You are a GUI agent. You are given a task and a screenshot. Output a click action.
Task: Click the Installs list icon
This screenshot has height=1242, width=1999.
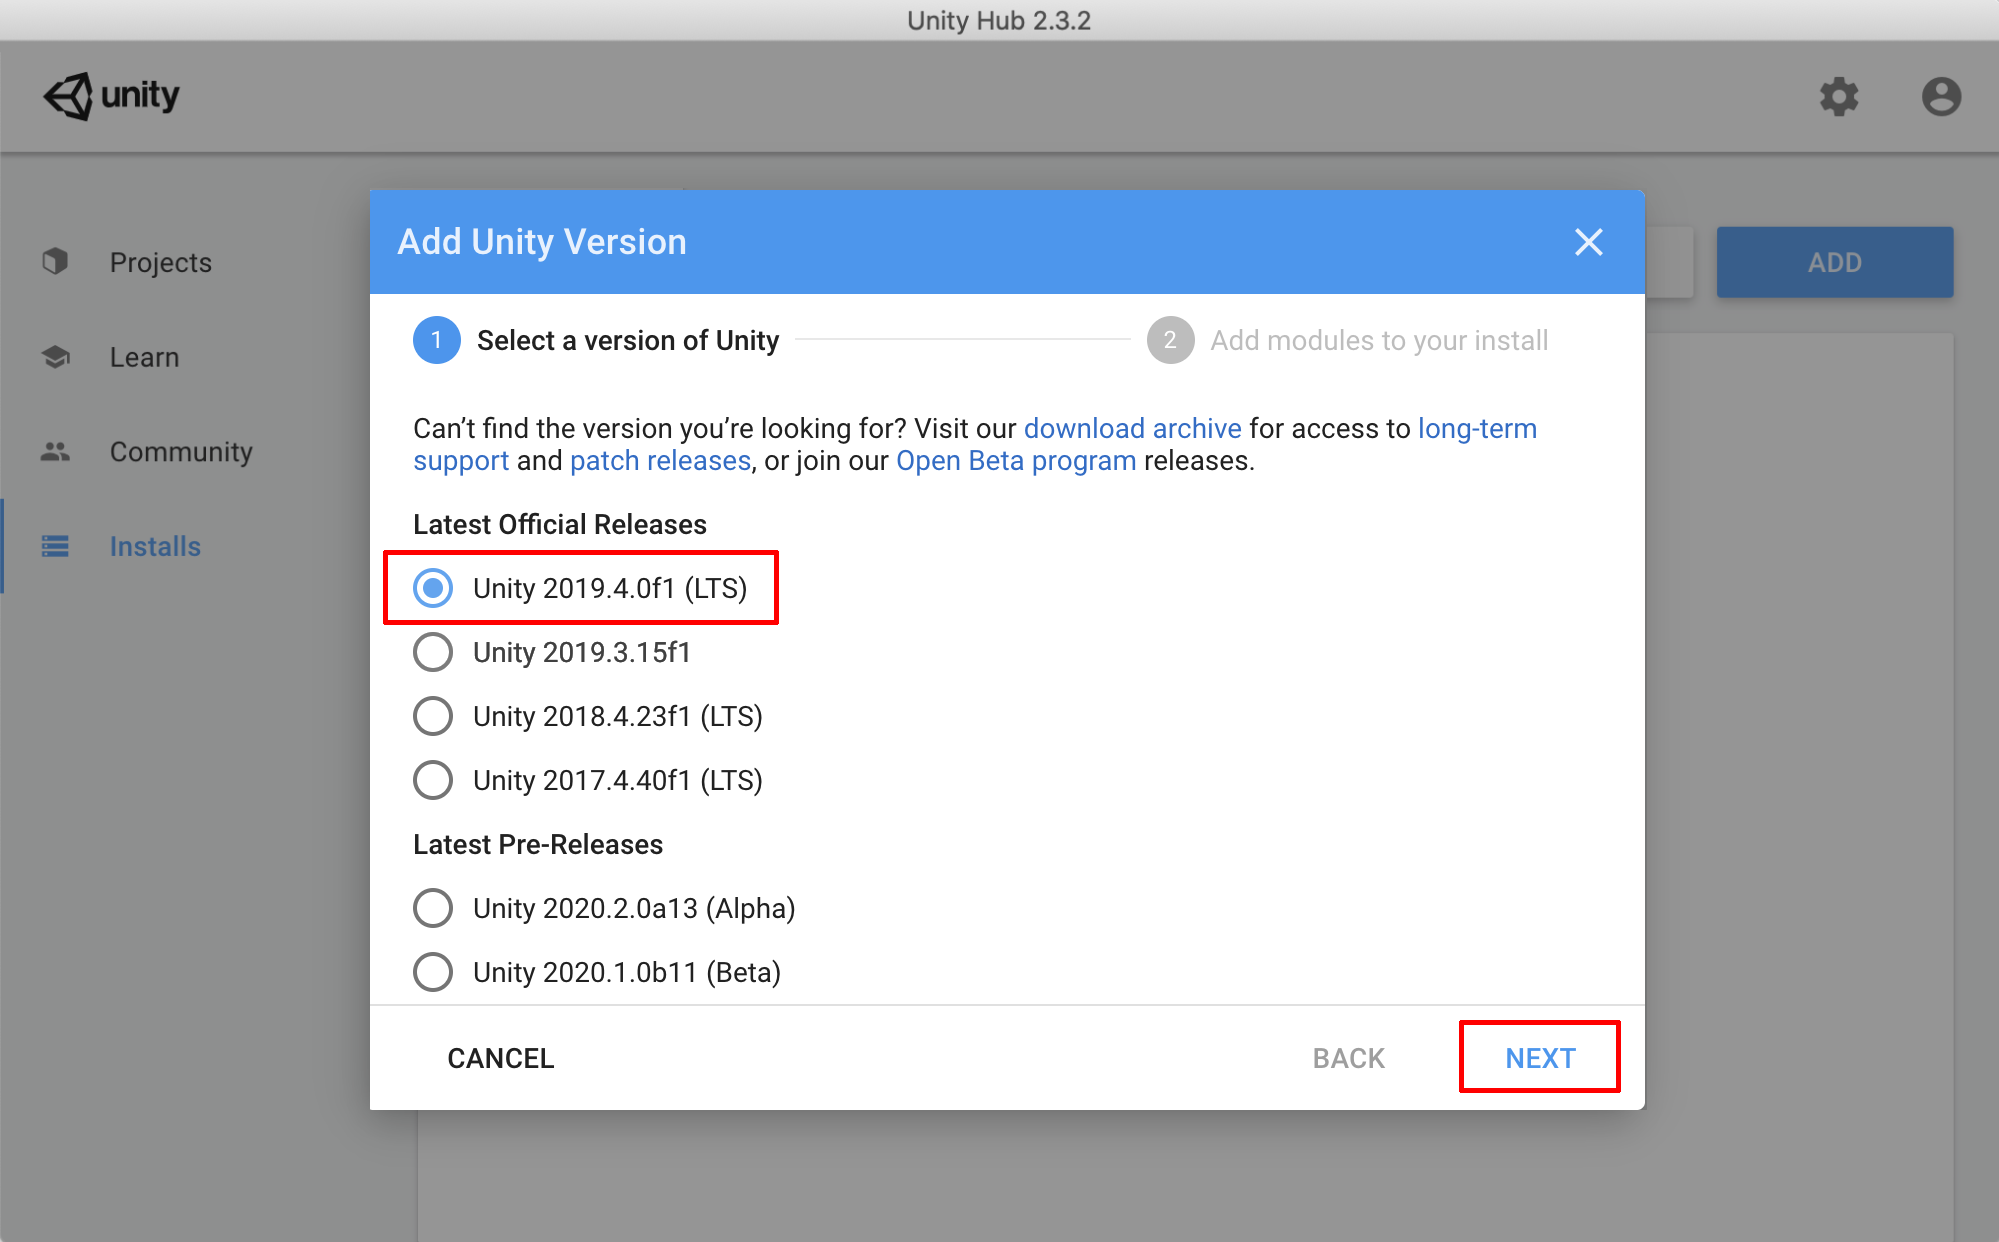(55, 546)
